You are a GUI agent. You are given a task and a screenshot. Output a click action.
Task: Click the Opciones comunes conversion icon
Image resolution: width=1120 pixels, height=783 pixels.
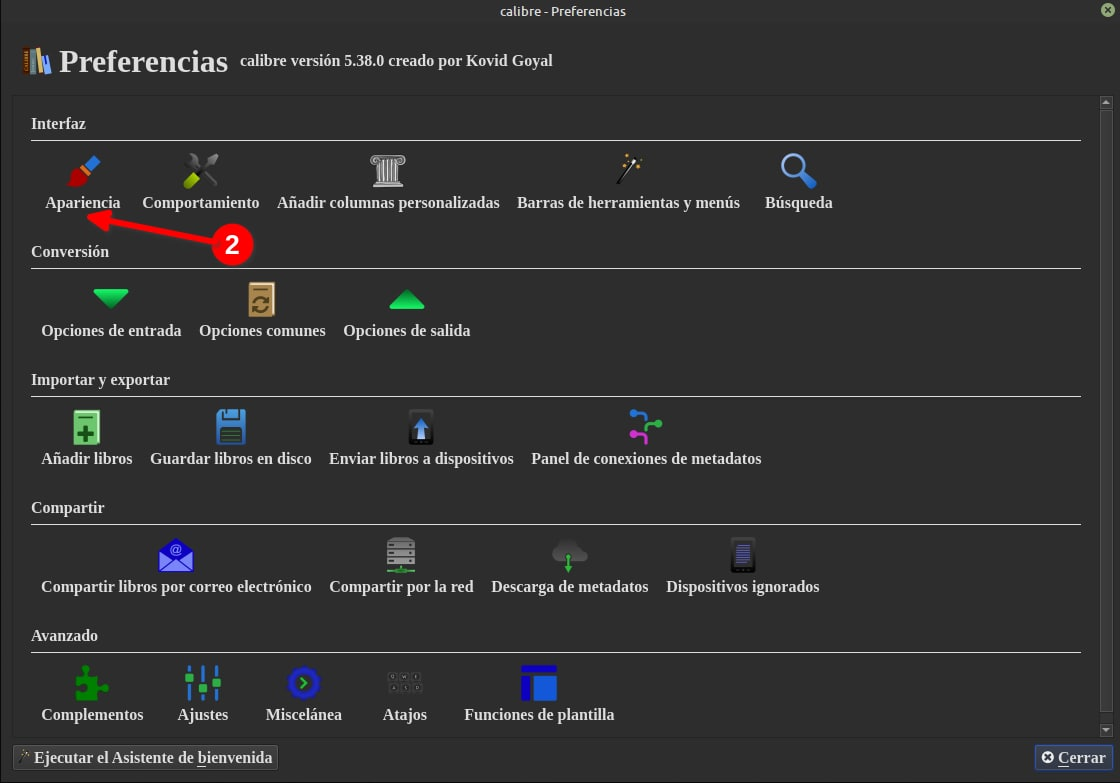261,299
